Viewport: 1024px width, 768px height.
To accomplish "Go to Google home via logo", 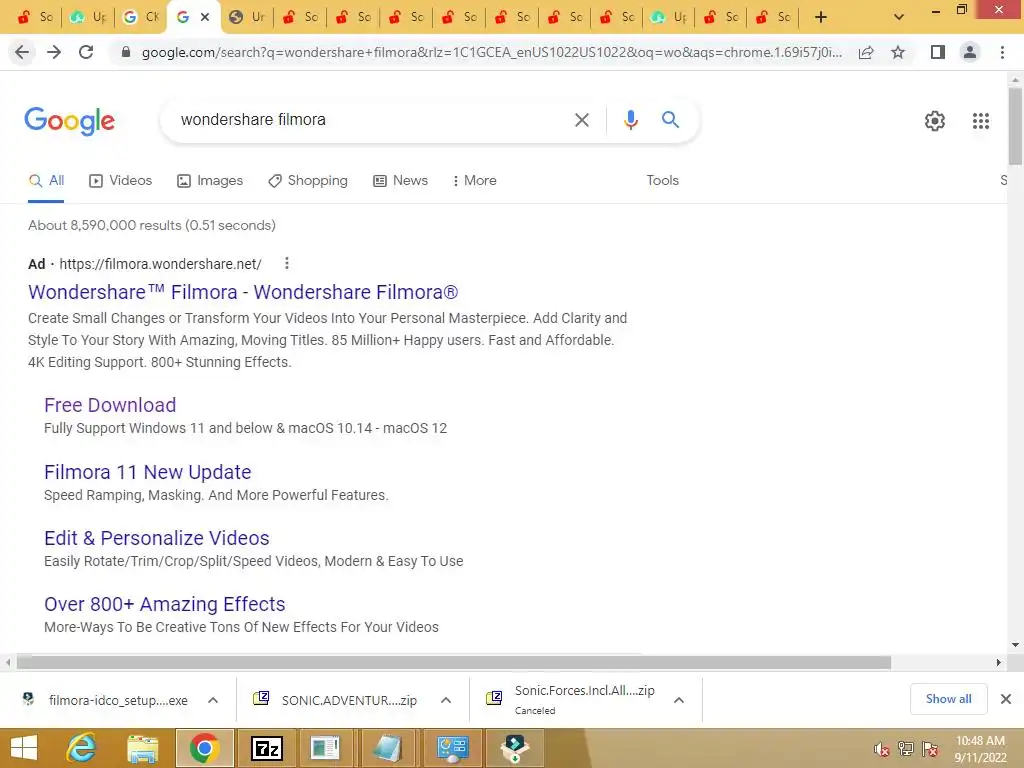I will [x=70, y=121].
